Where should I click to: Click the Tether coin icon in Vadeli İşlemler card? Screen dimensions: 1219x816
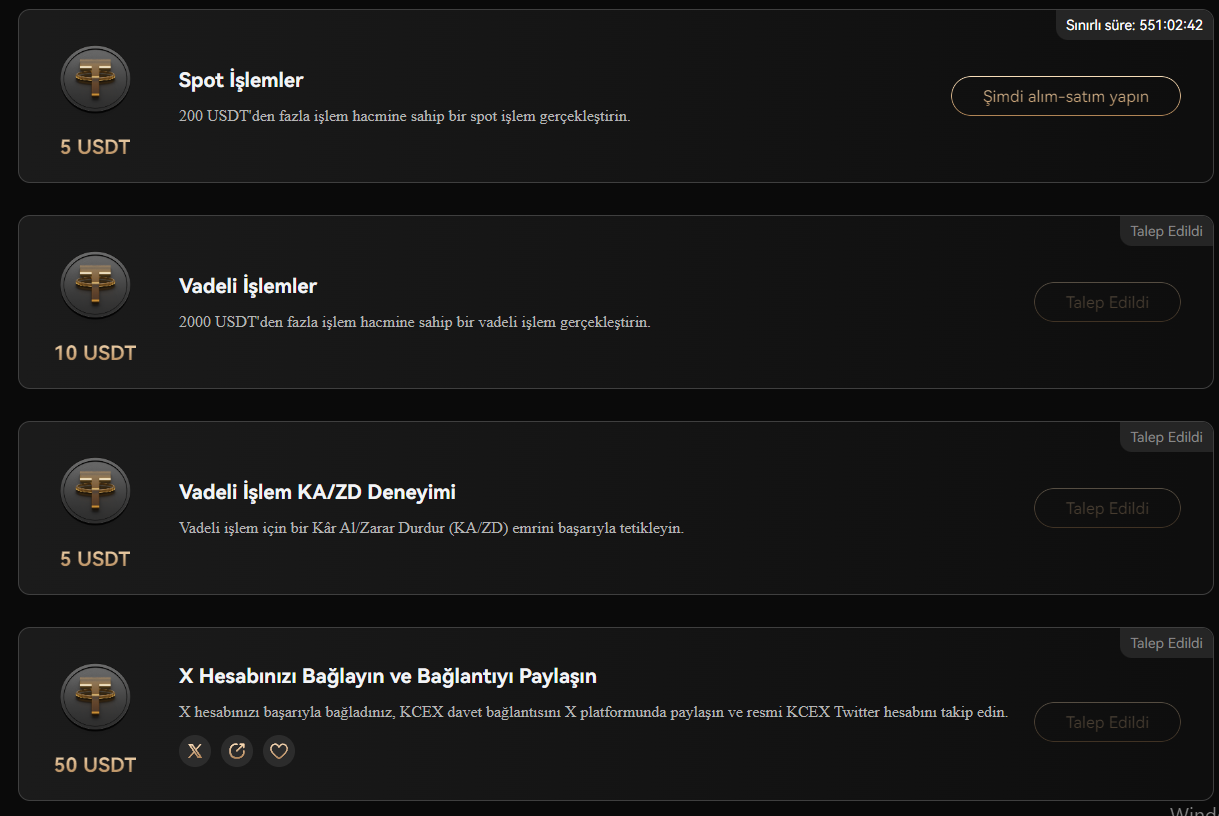[x=95, y=286]
